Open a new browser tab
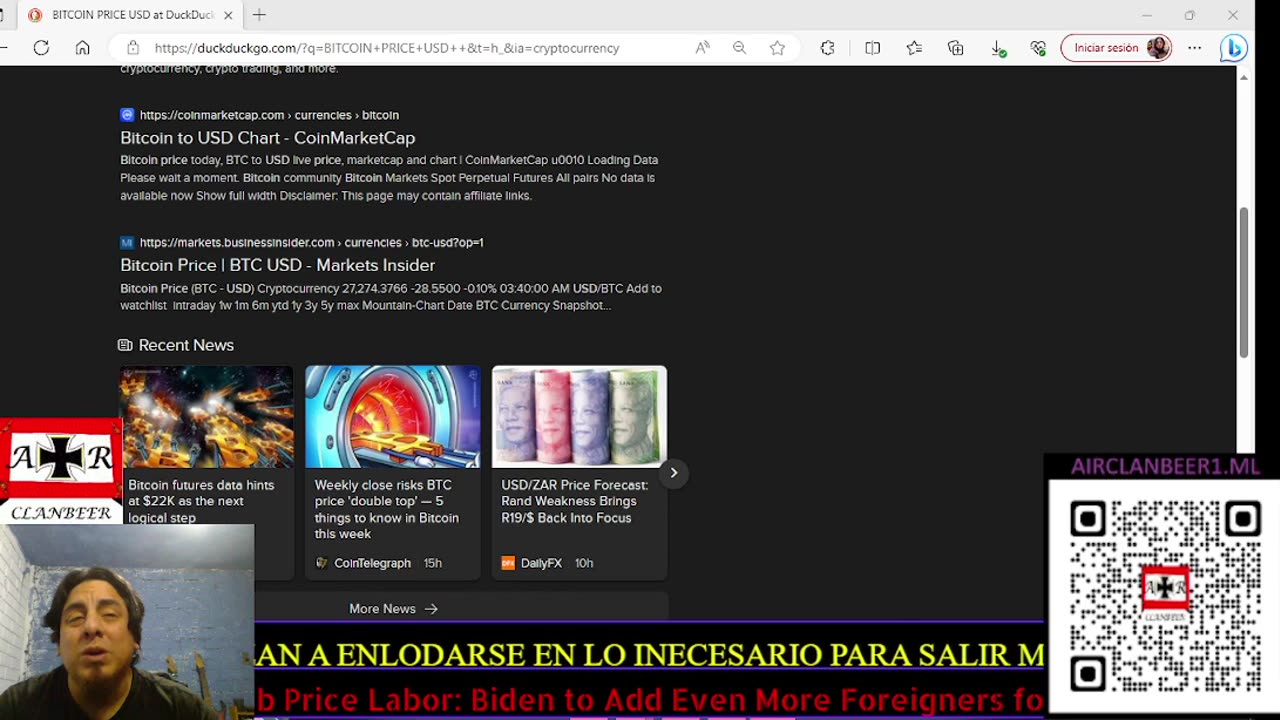The height and width of the screenshot is (720, 1280). [x=259, y=15]
